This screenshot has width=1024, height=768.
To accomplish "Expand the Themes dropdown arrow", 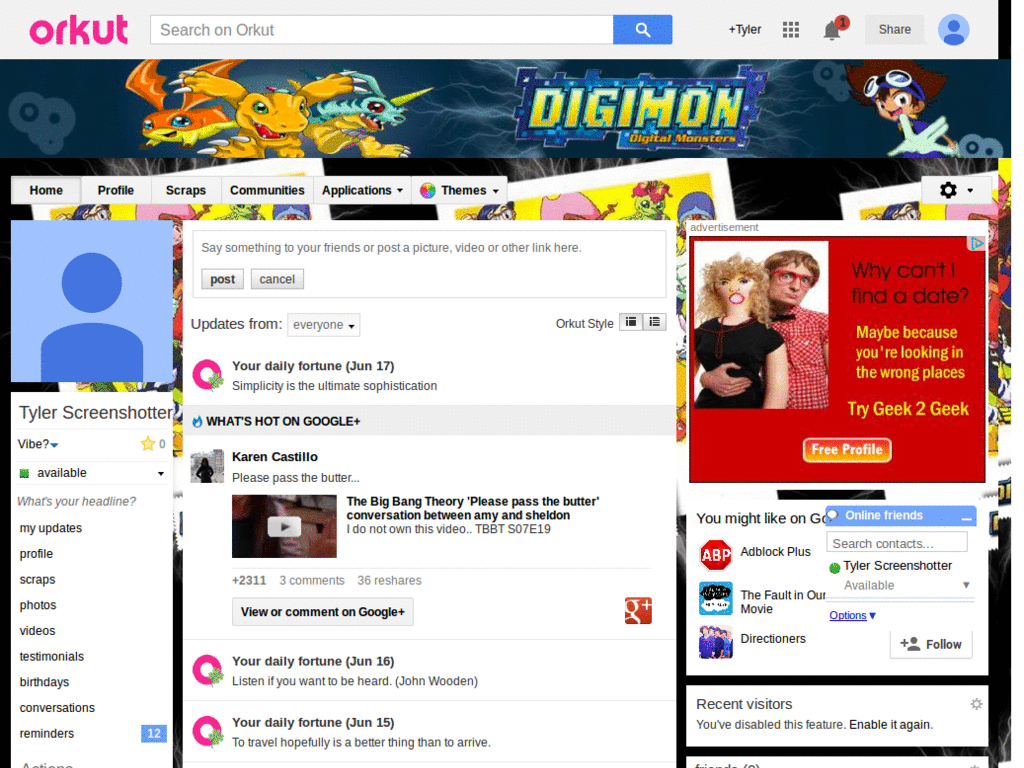I will click(x=496, y=191).
